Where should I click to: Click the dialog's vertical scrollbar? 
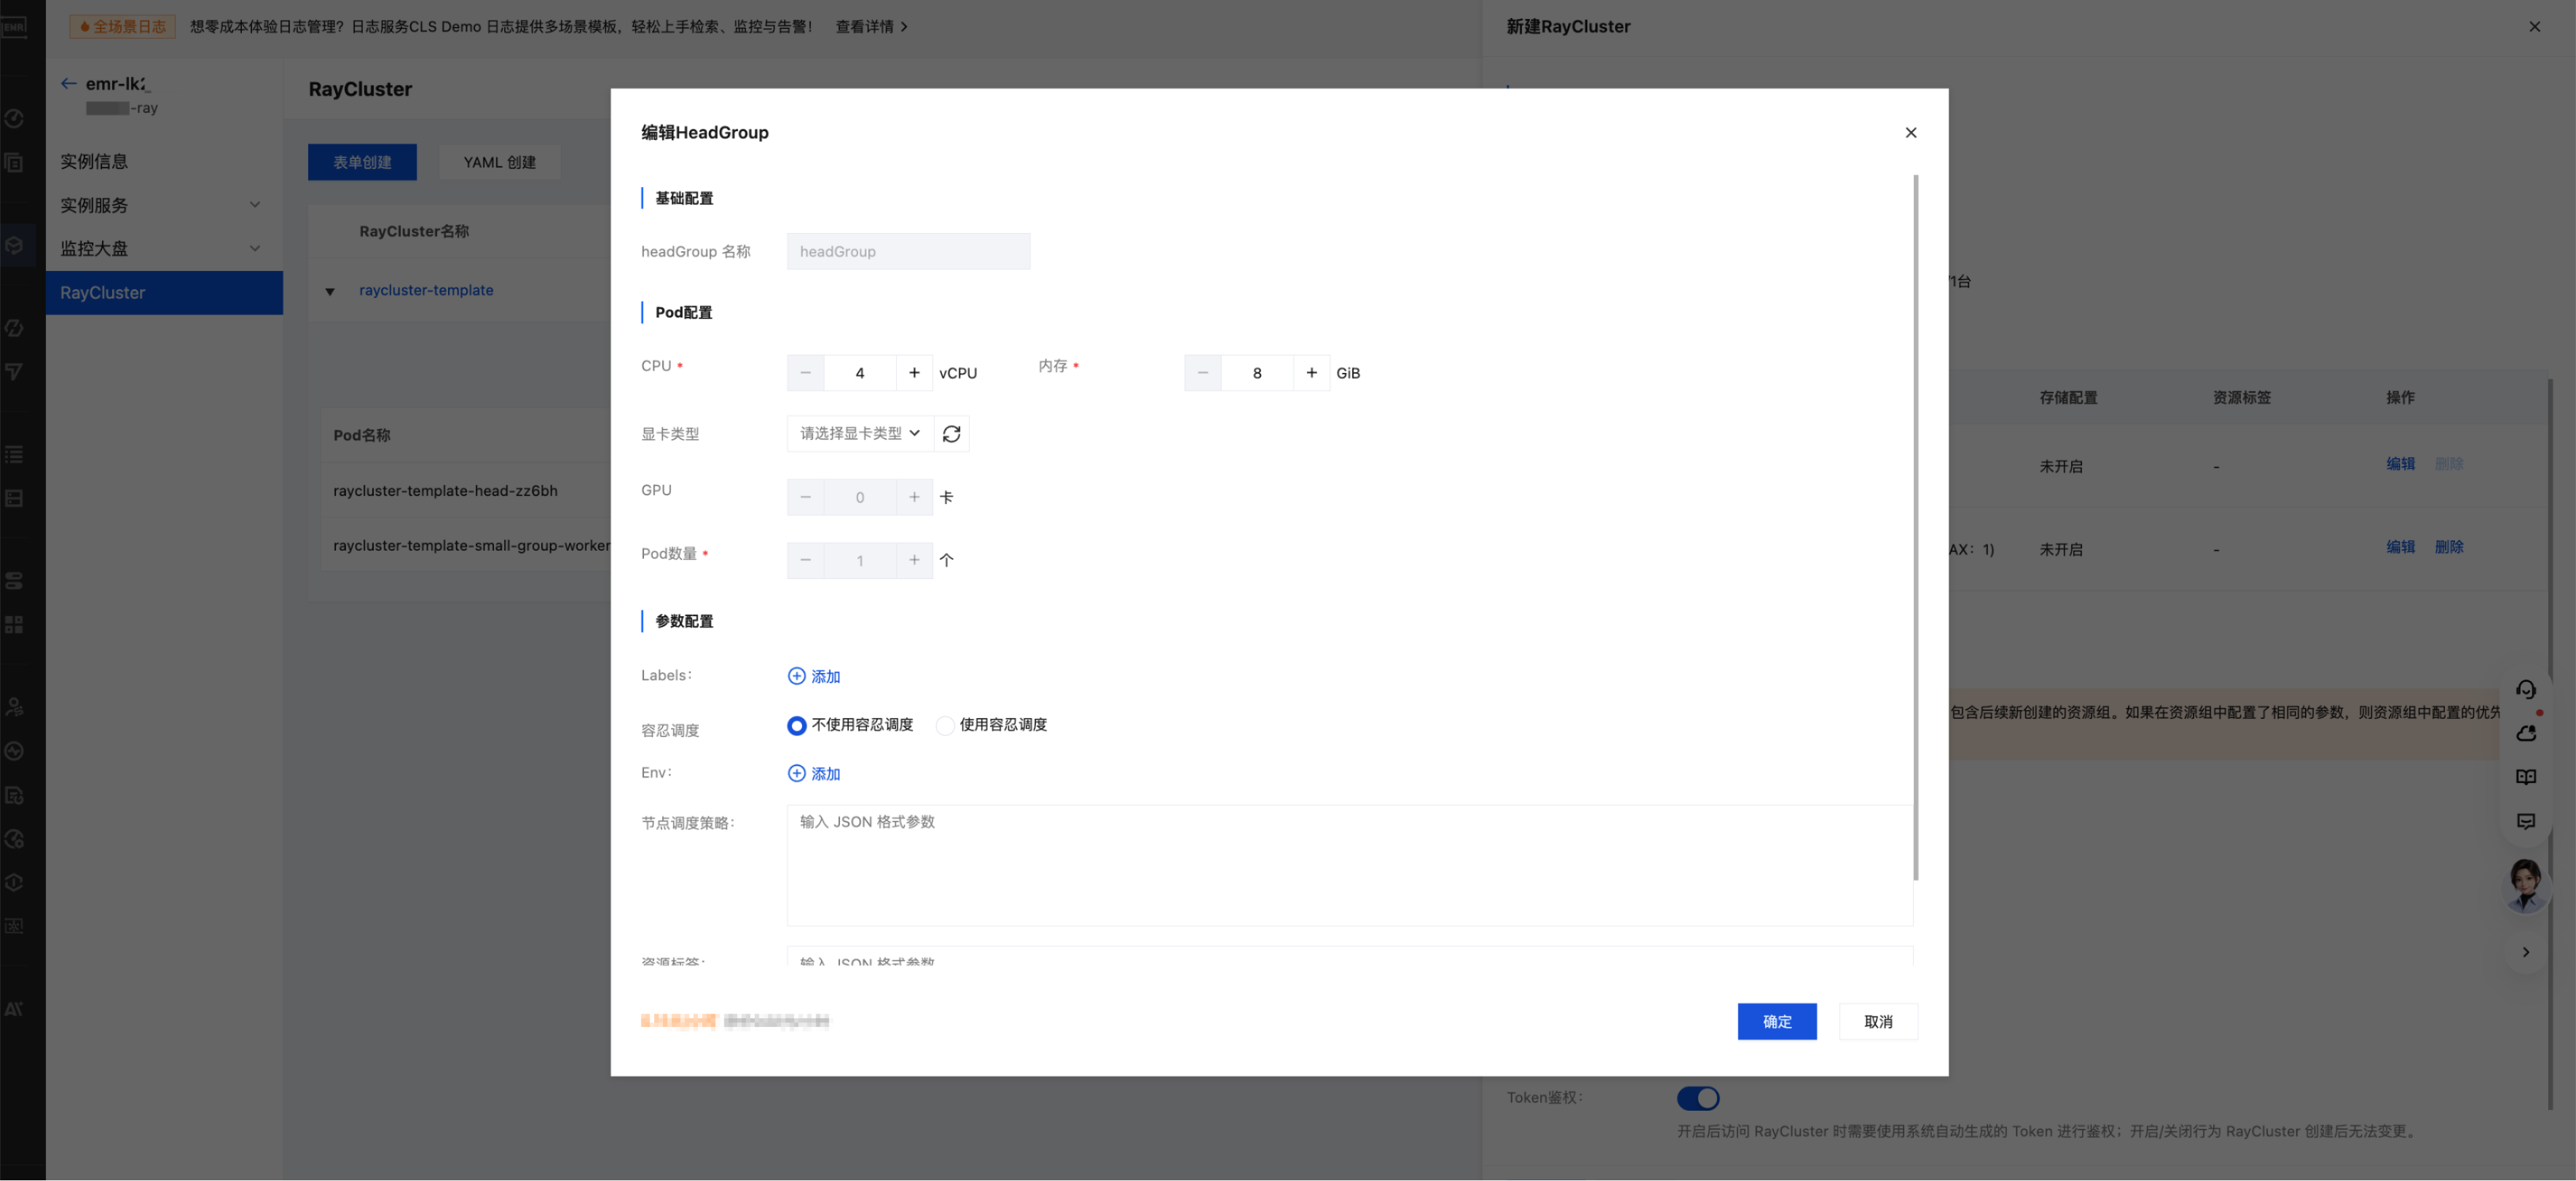[x=1915, y=528]
